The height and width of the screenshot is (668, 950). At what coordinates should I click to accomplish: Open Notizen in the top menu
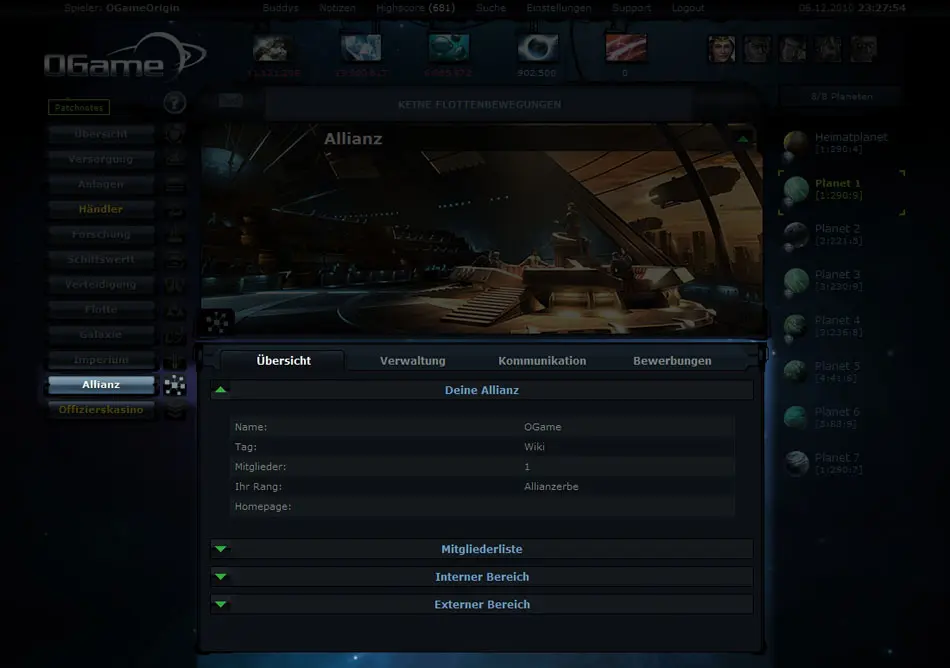[x=337, y=8]
